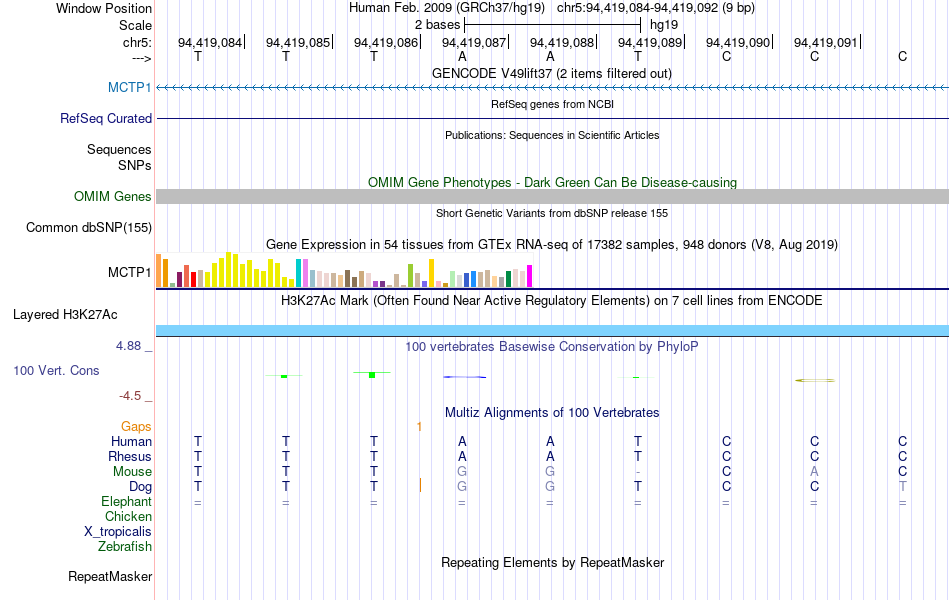Select the Chicken species label

(128, 516)
